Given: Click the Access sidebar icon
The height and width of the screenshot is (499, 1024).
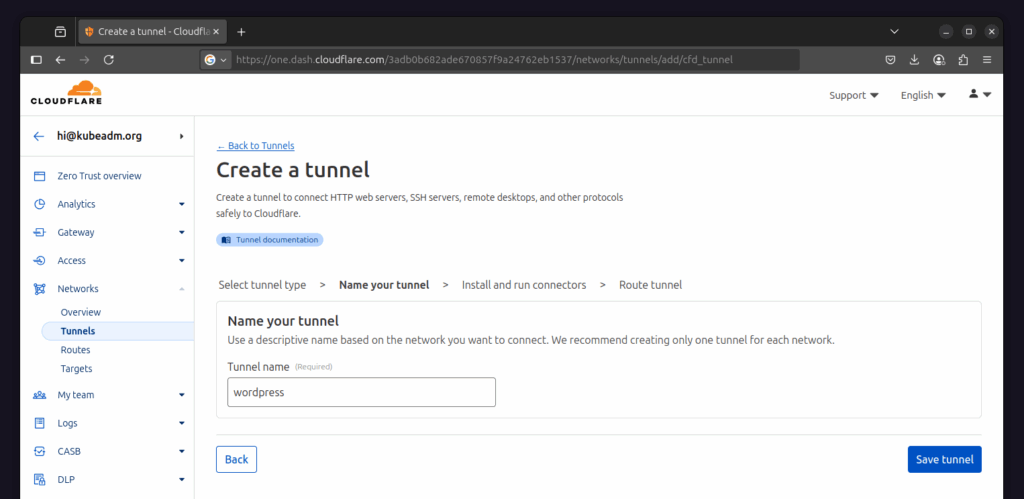Looking at the screenshot, I should pos(39,260).
